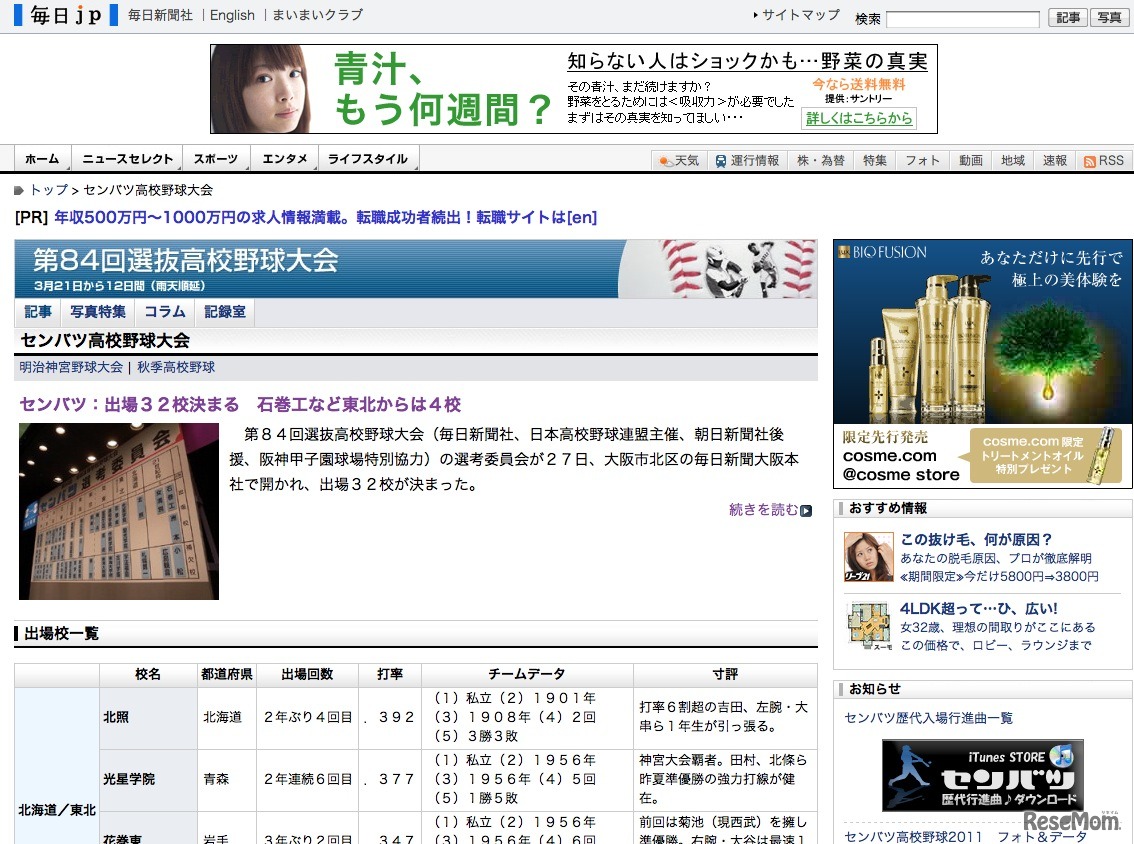Open この抜け毛、何が原因？ link
1134x844 pixels.
976,540
